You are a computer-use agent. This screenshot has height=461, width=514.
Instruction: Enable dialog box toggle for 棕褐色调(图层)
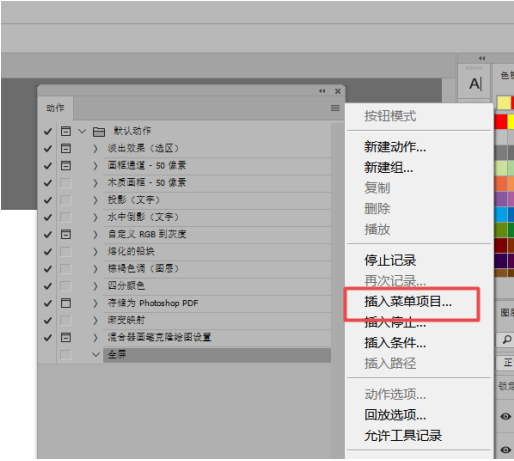(66, 269)
